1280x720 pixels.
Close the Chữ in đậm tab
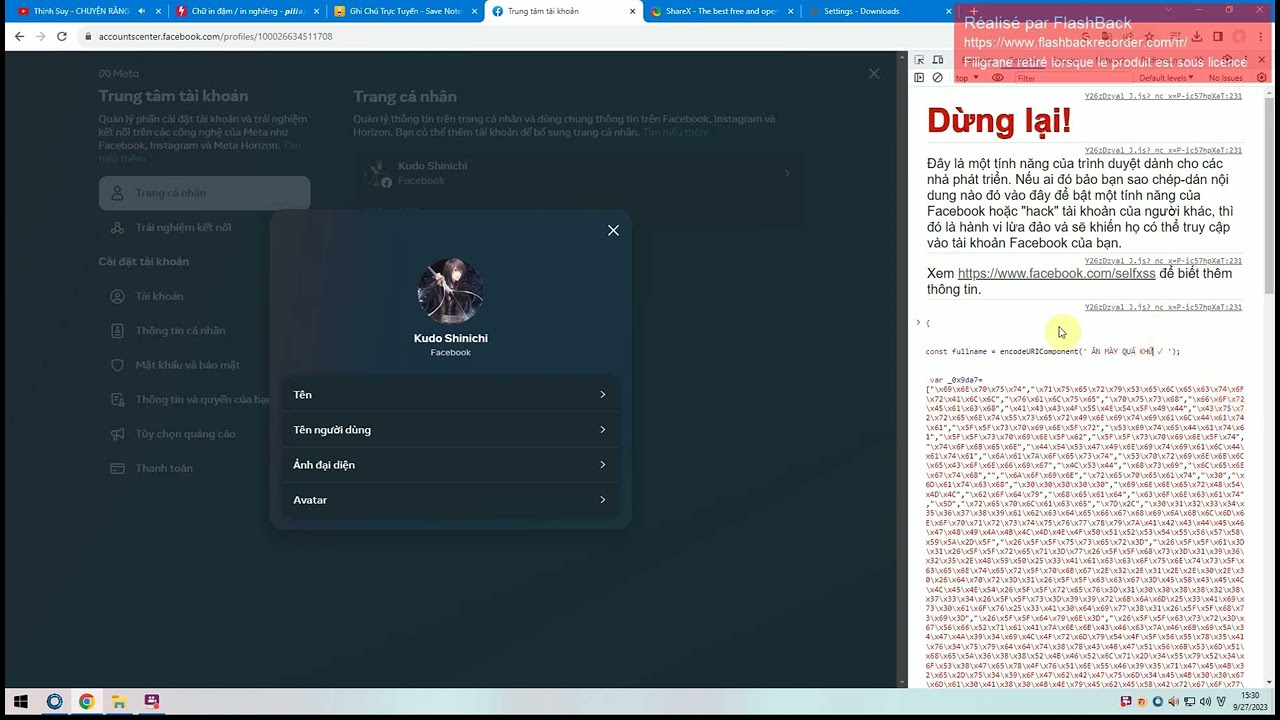click(x=316, y=11)
